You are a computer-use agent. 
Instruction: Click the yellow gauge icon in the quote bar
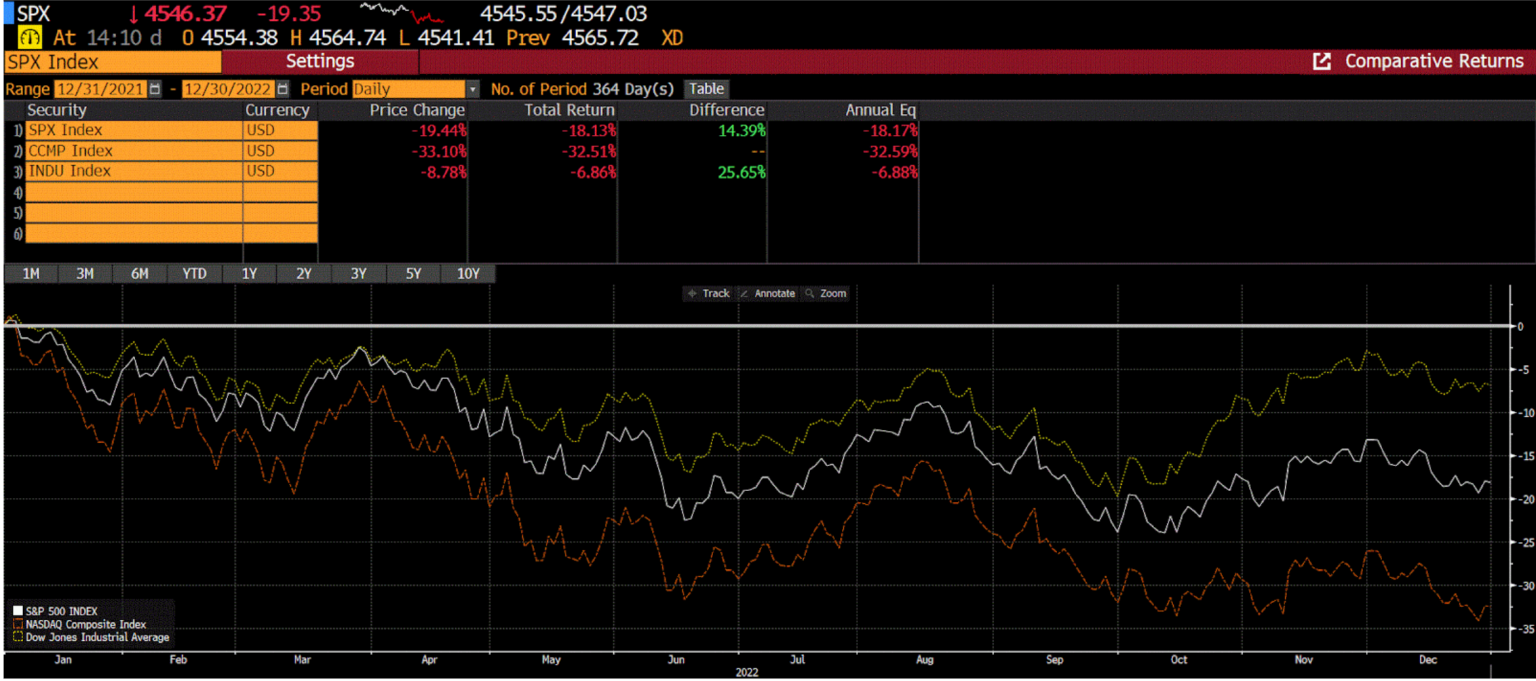pyautogui.click(x=29, y=38)
